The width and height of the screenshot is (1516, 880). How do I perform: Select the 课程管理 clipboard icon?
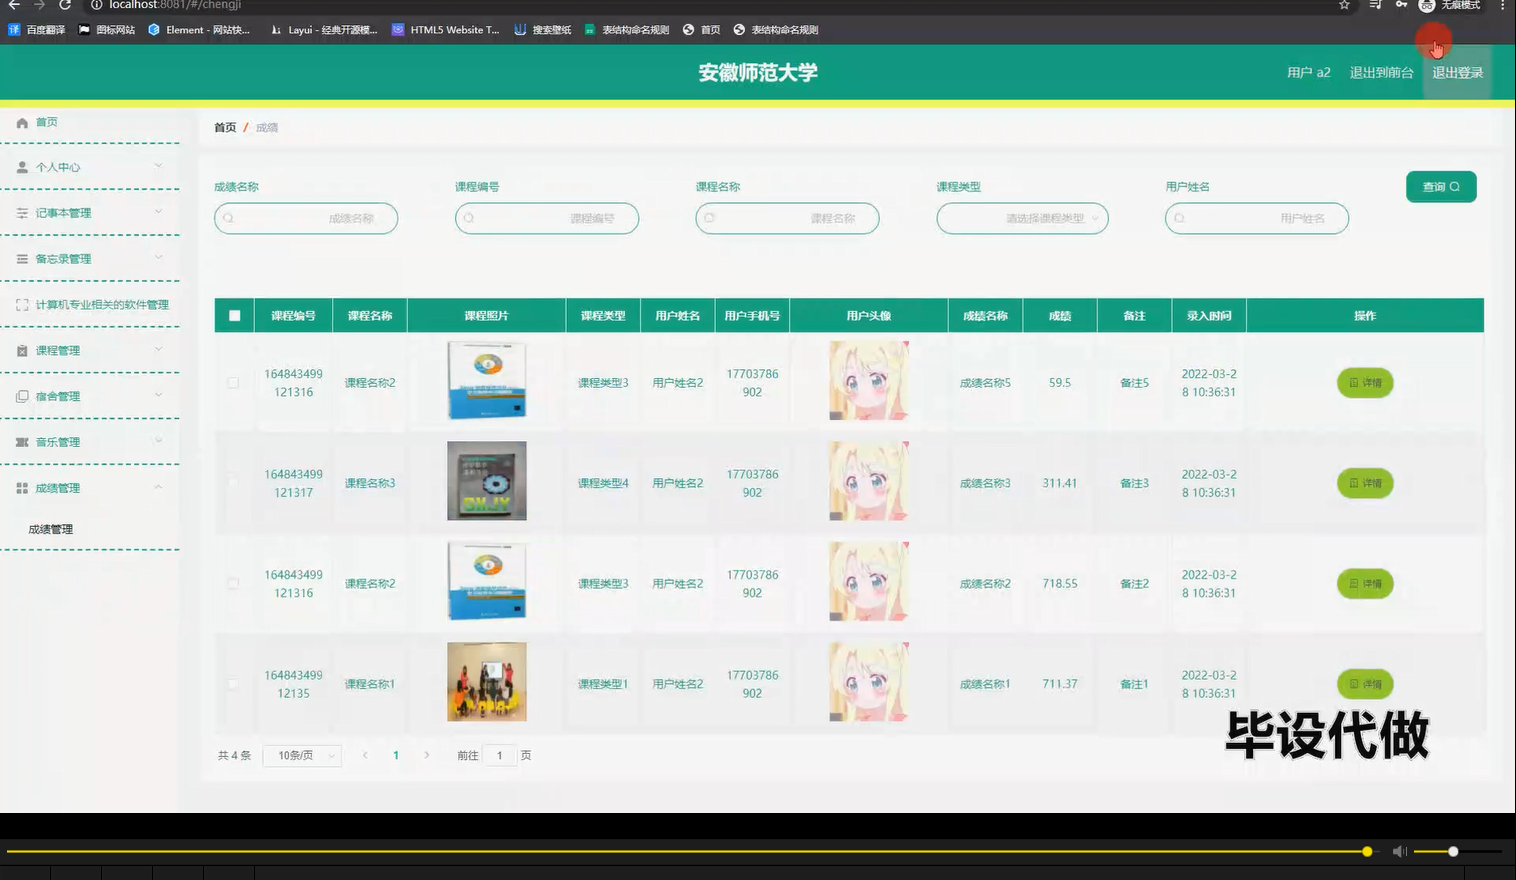[22, 350]
